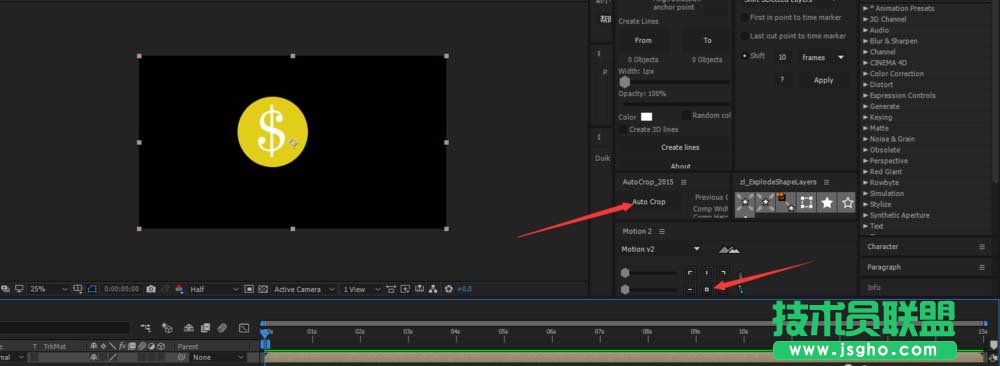This screenshot has width=1000, height=366.
Task: Set anchor point to center in Motion 2
Action: click(707, 289)
